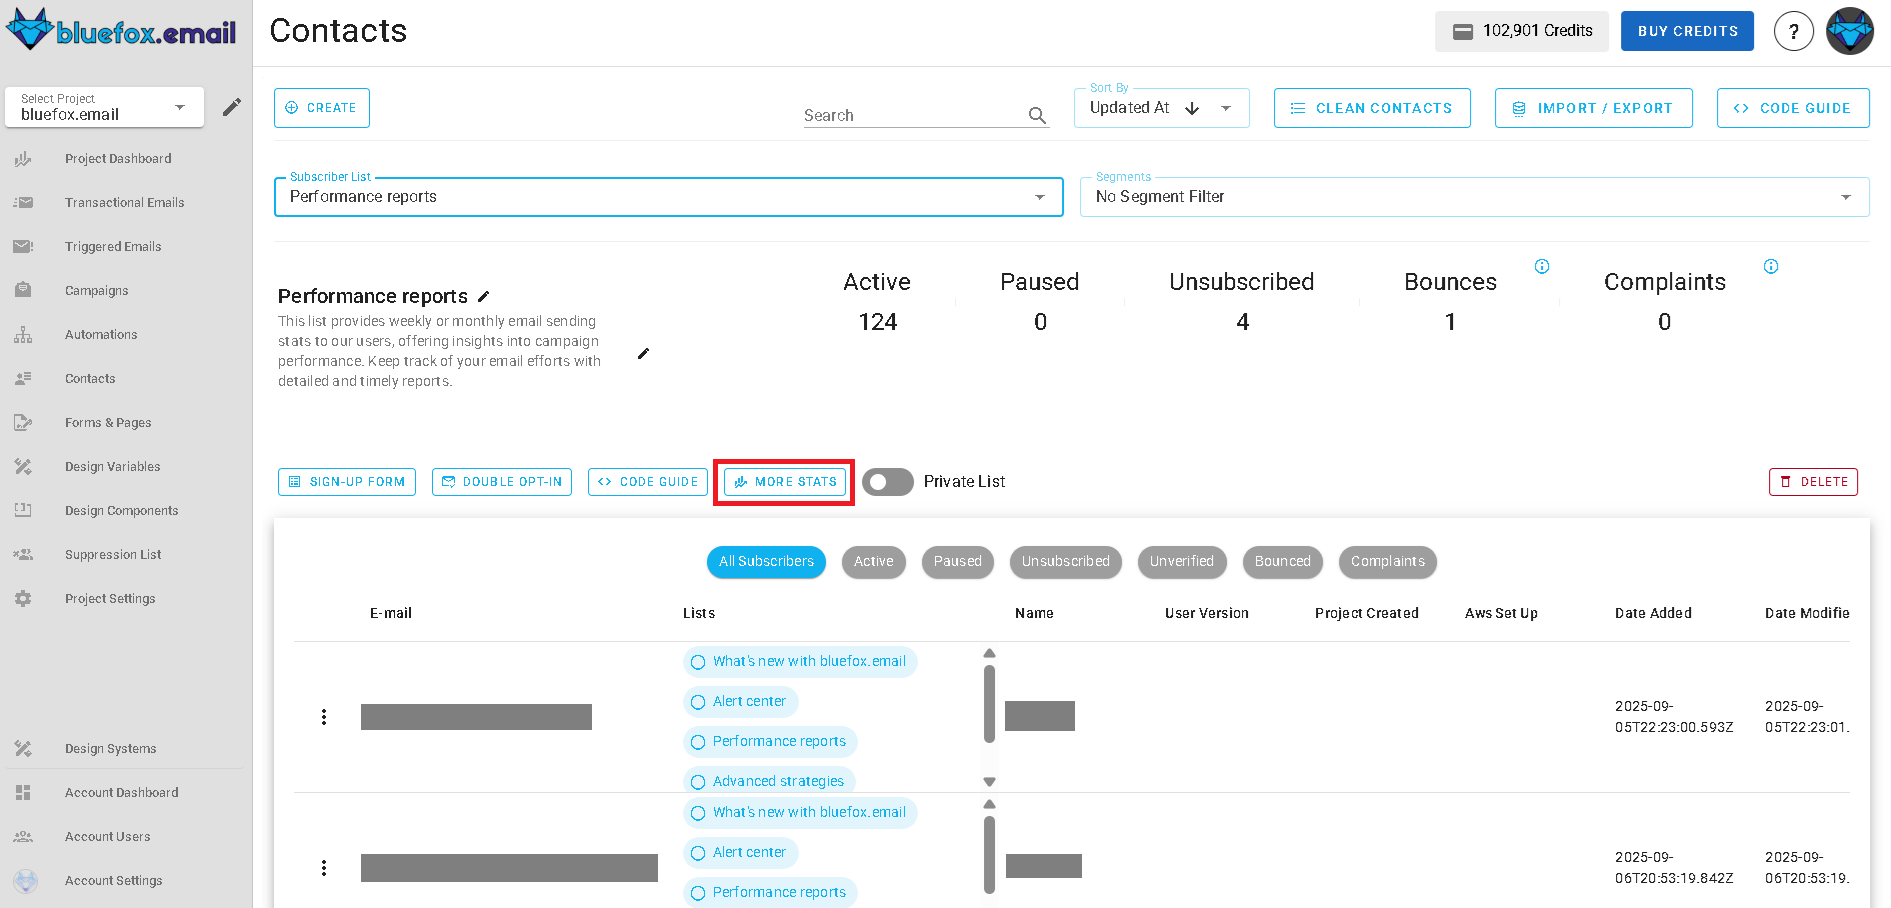Viewport: 1891px width, 908px height.
Task: Edit the list description pencil icon
Action: 643,353
